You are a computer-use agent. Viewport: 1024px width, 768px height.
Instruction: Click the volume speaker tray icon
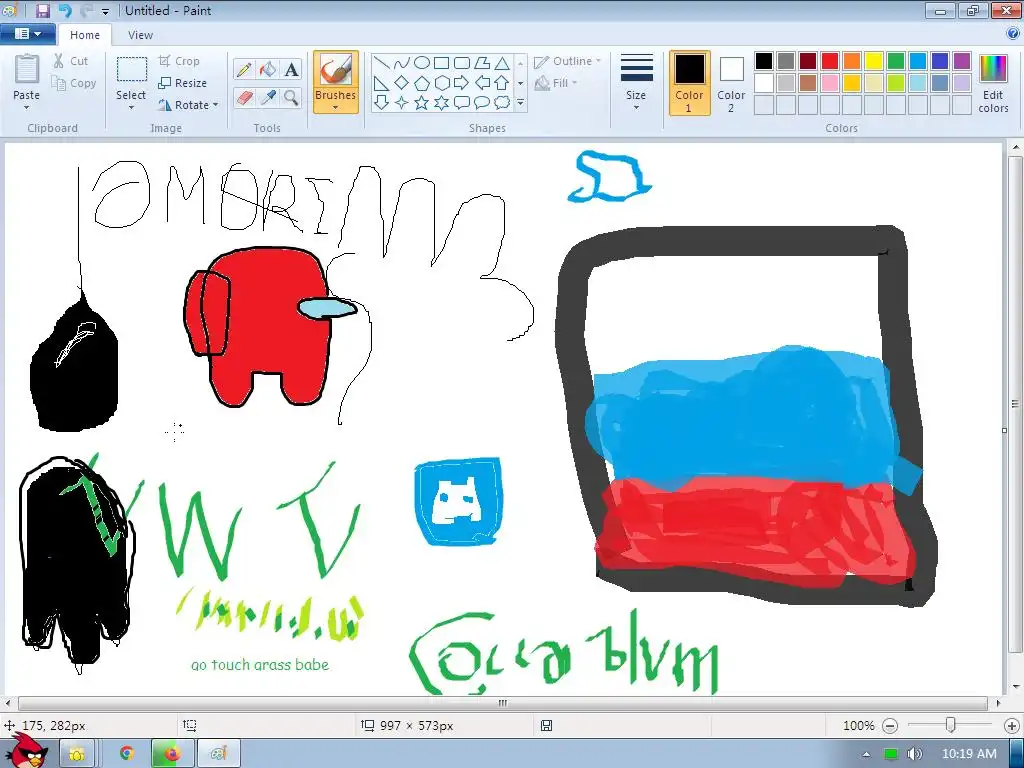[914, 754]
